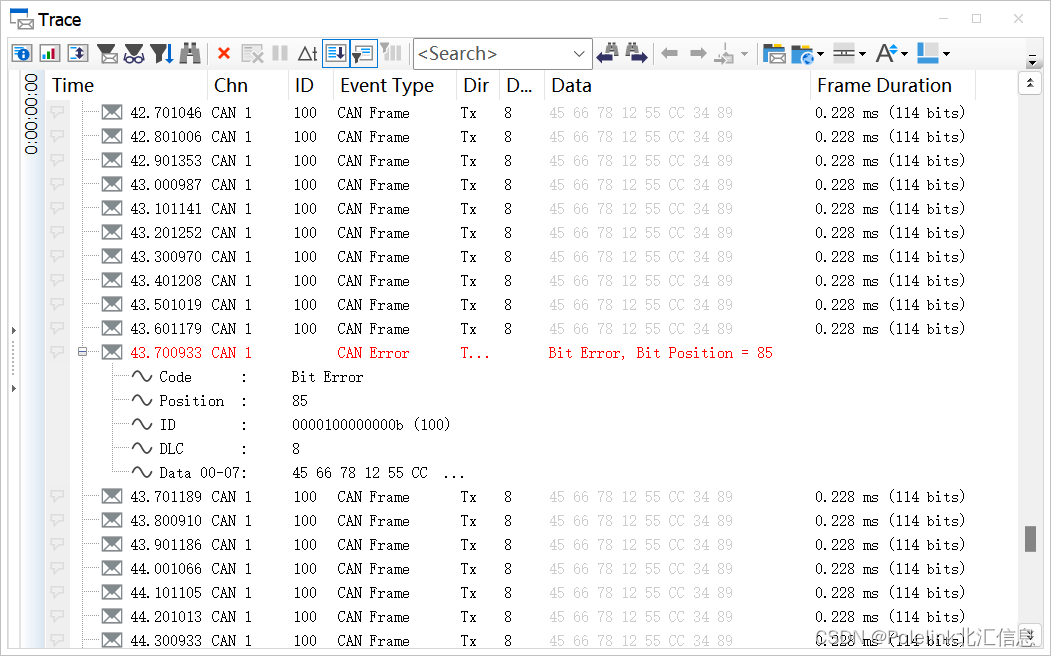Click the folder with globe icon
The width and height of the screenshot is (1051, 656).
point(802,54)
